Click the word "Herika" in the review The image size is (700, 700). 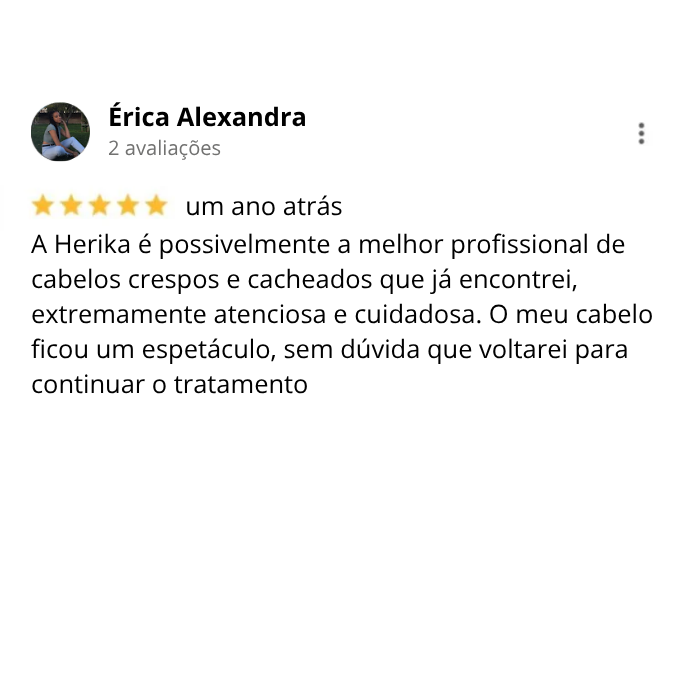[x=92, y=245]
